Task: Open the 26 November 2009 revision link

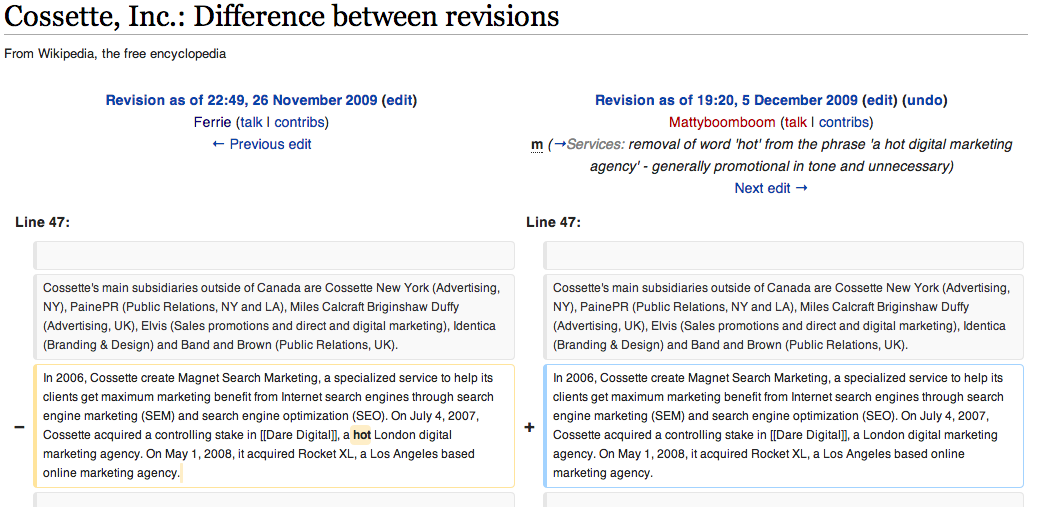Action: [241, 100]
